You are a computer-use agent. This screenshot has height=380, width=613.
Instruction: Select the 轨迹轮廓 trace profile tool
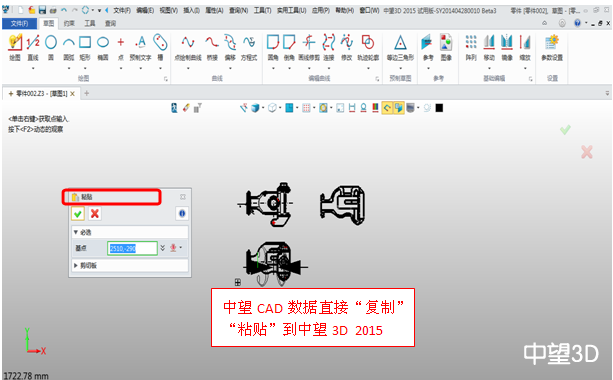tap(368, 47)
